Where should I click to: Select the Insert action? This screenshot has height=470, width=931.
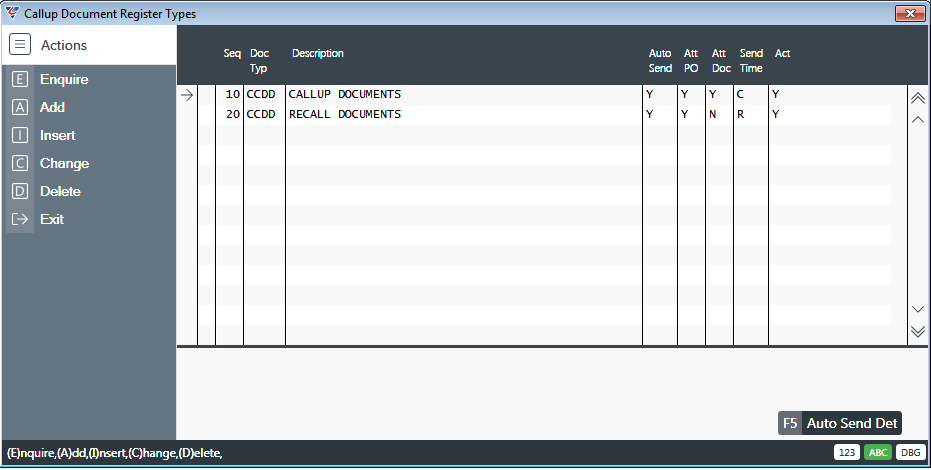pyautogui.click(x=58, y=135)
